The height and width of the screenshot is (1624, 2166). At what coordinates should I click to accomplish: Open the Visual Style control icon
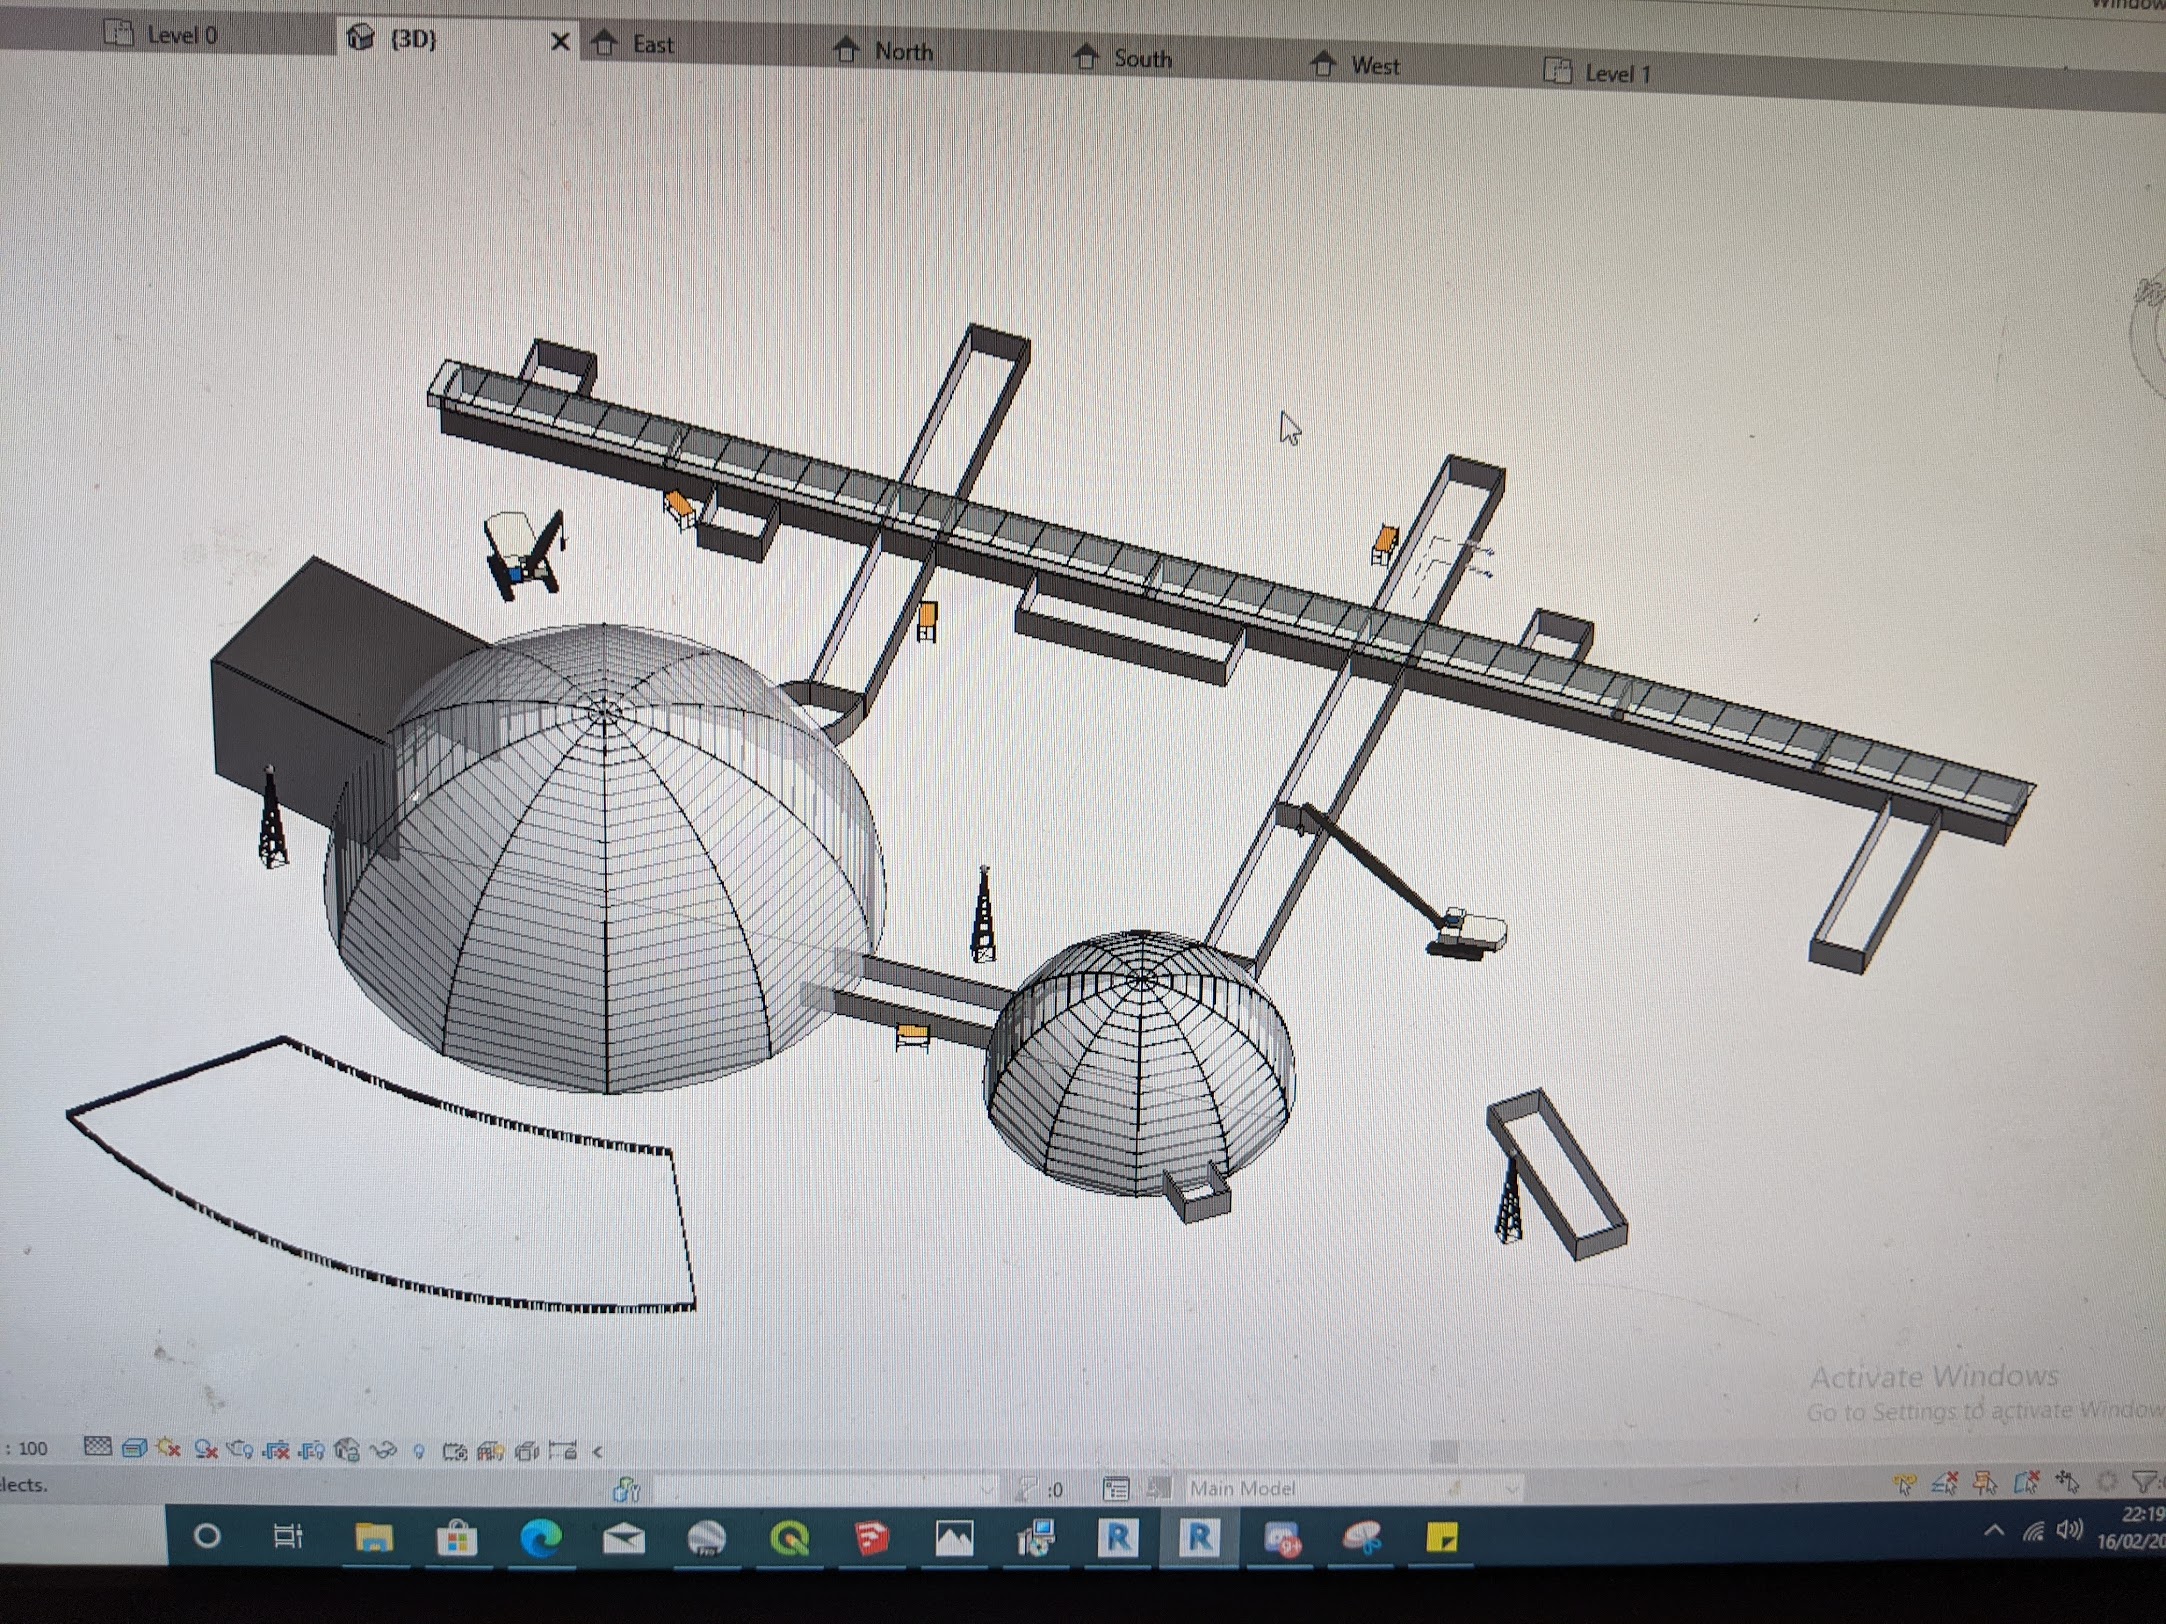tap(134, 1448)
